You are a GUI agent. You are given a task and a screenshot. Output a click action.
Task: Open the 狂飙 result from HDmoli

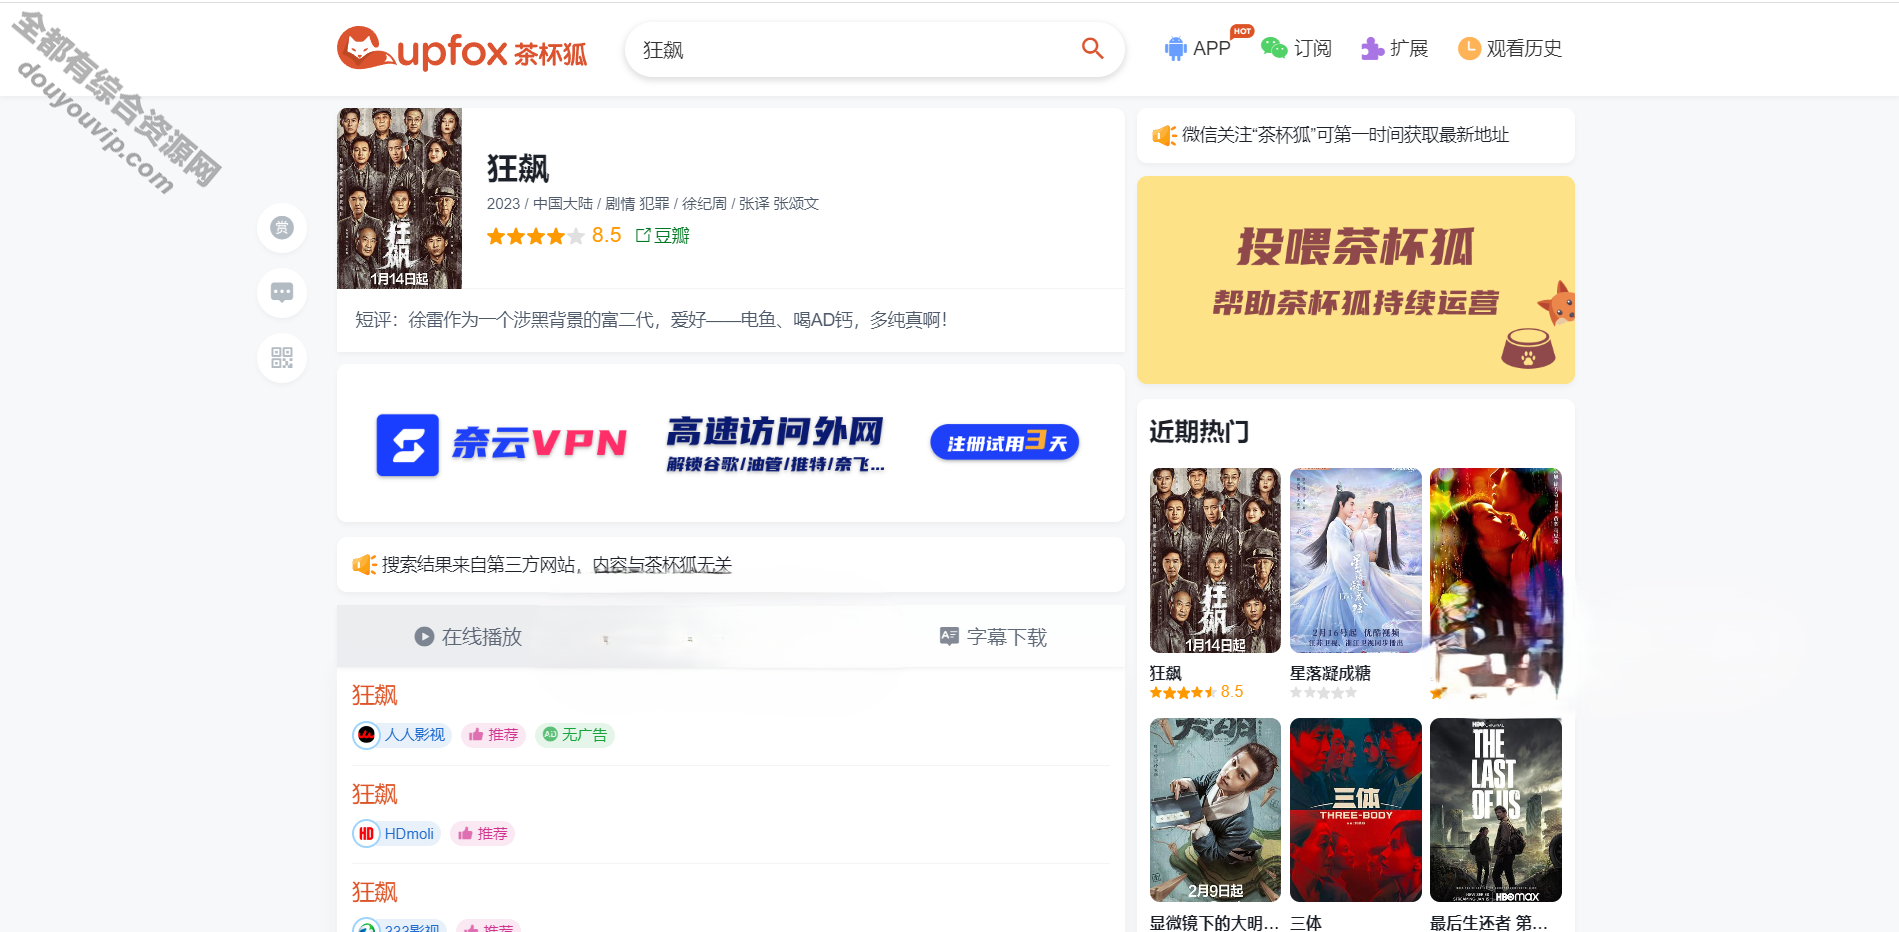(x=375, y=794)
